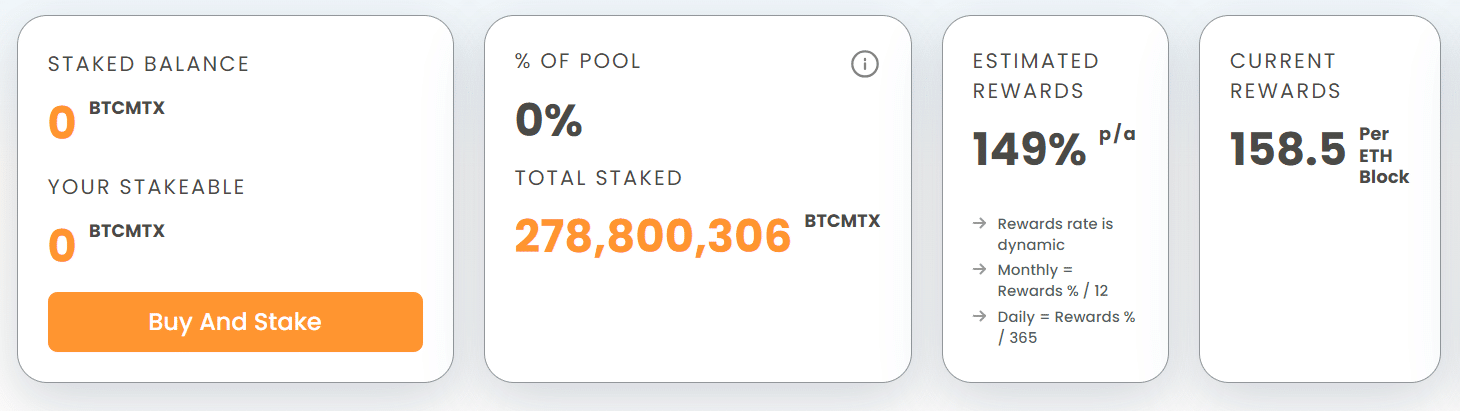Click the arrow beside Daily rewards note
This screenshot has width=1460, height=411.
click(979, 316)
